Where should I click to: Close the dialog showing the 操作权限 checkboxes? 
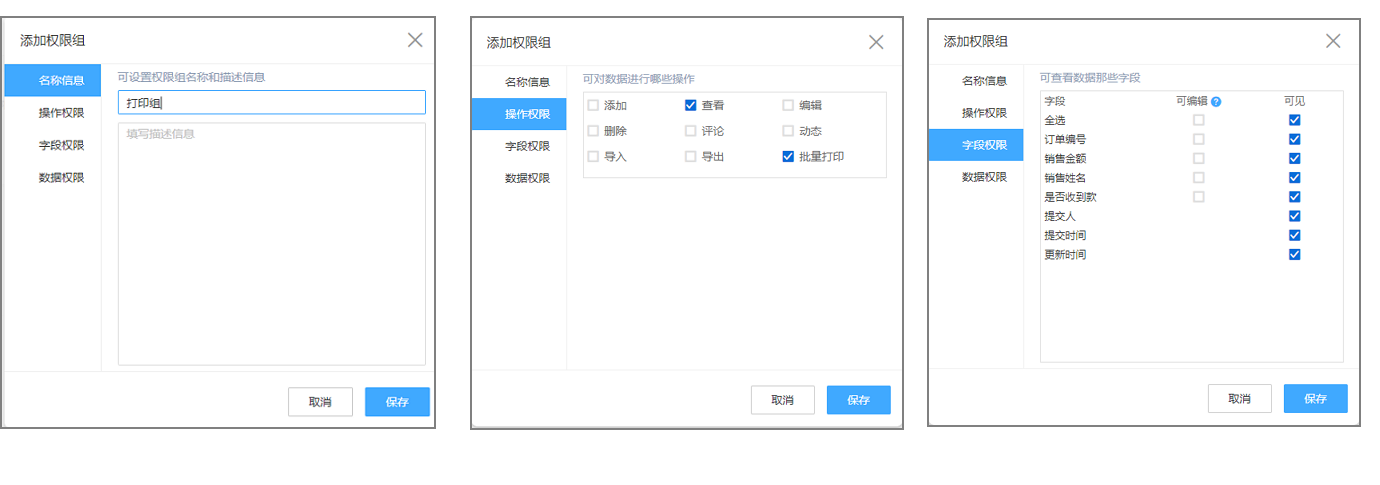pyautogui.click(x=876, y=42)
